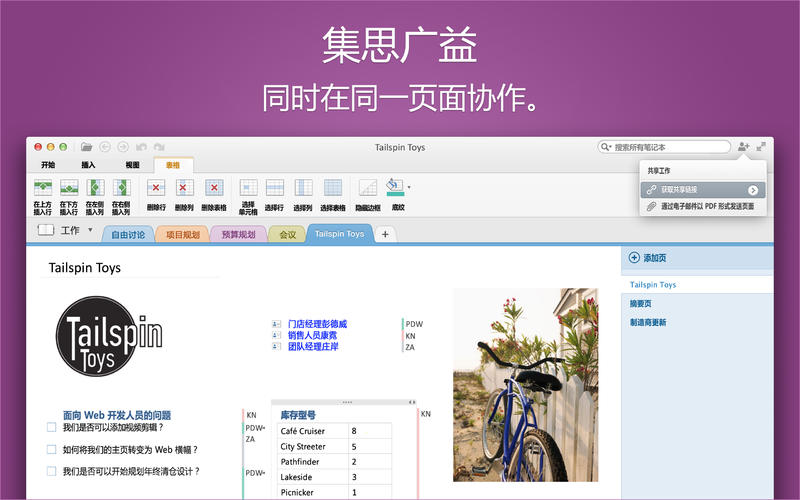Open the 自由讨论 section tab
Viewport: 800px width, 500px height.
pyautogui.click(x=128, y=235)
